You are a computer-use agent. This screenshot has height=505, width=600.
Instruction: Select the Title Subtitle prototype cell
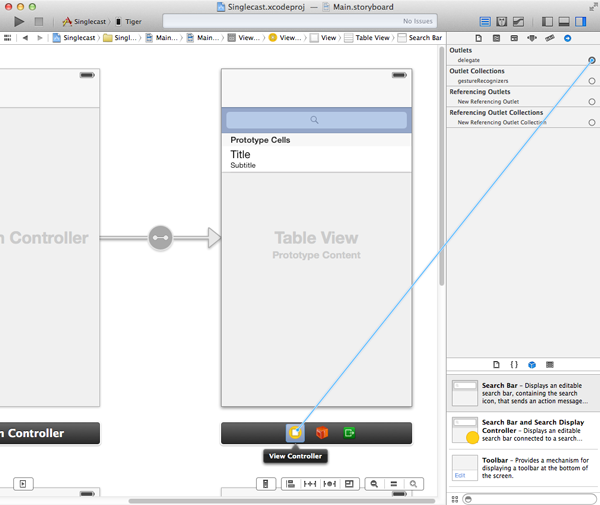tap(316, 159)
